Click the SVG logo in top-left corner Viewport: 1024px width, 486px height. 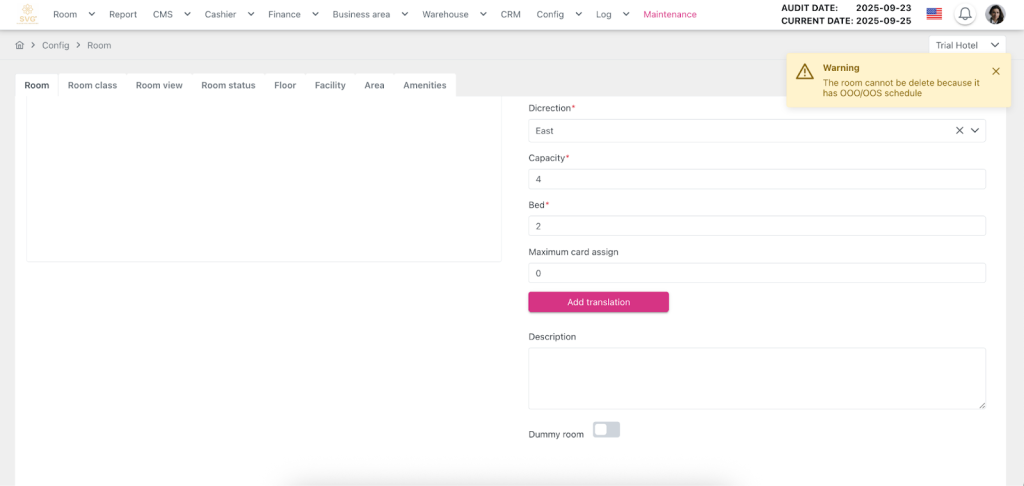coord(27,14)
